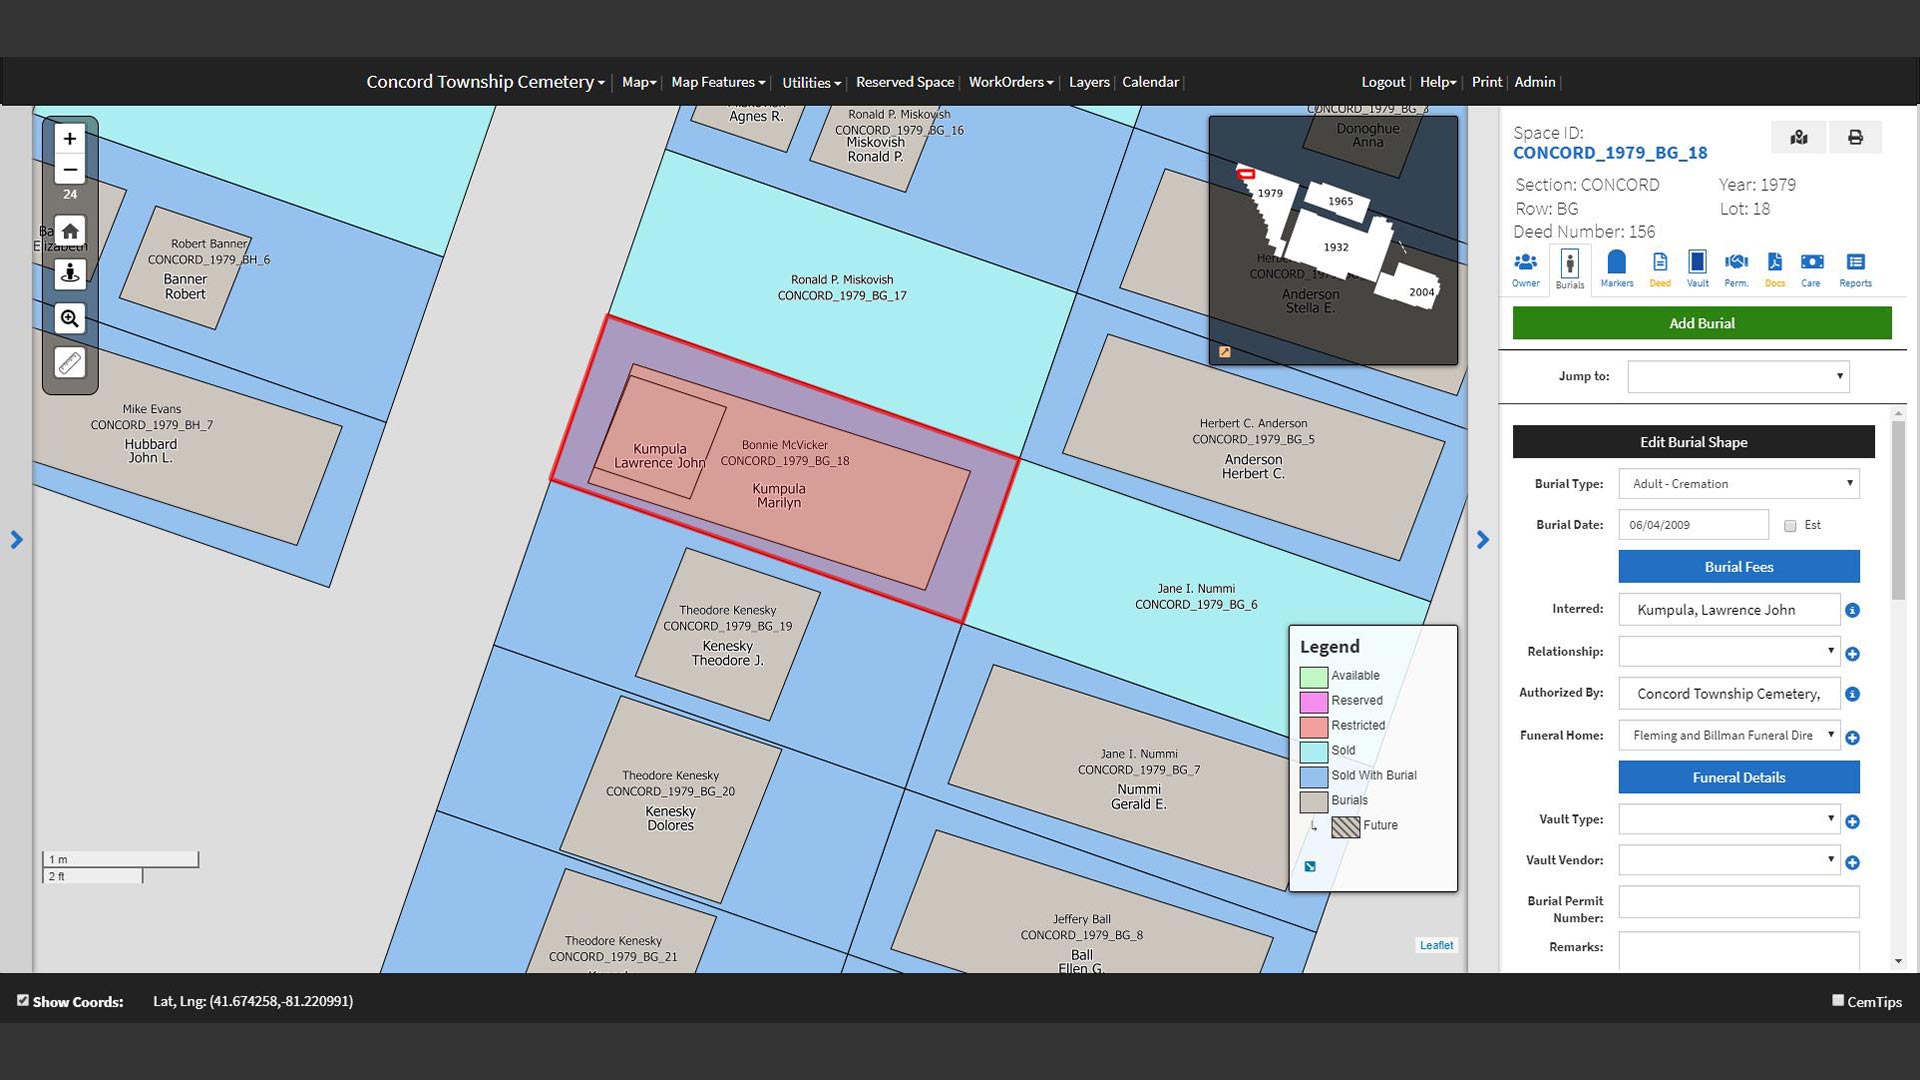1920x1080 pixels.
Task: Click the Funeral Details button
Action: (x=1739, y=778)
